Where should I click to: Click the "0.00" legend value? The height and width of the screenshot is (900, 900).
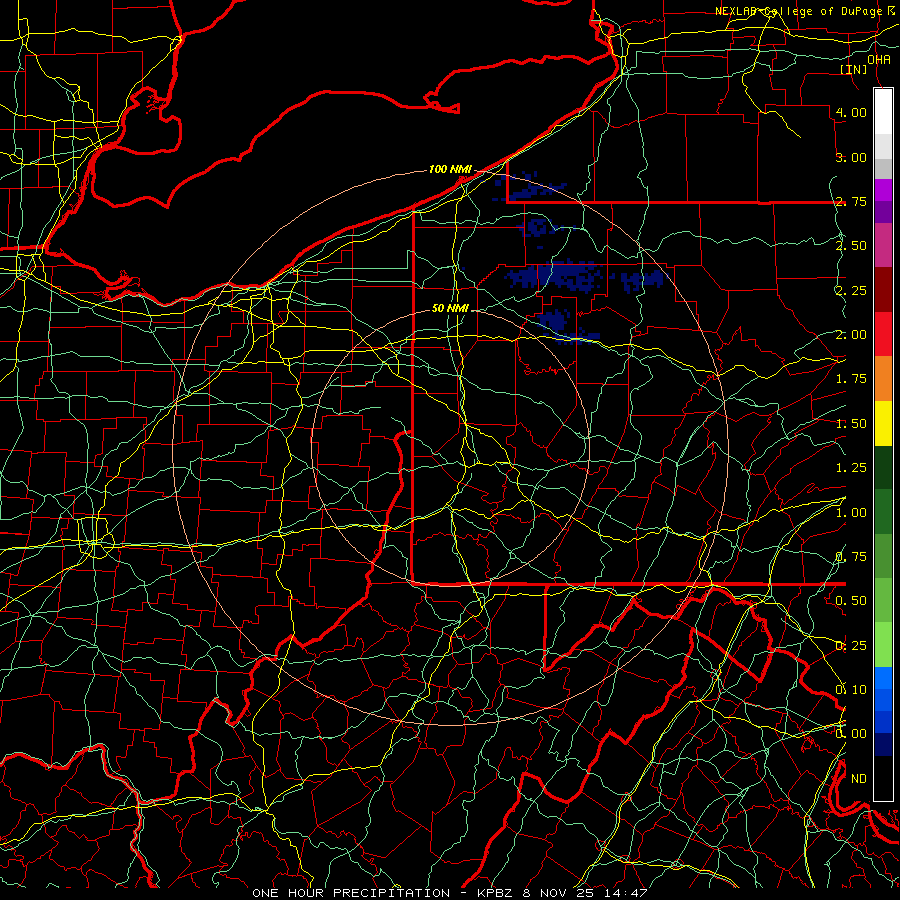point(851,734)
